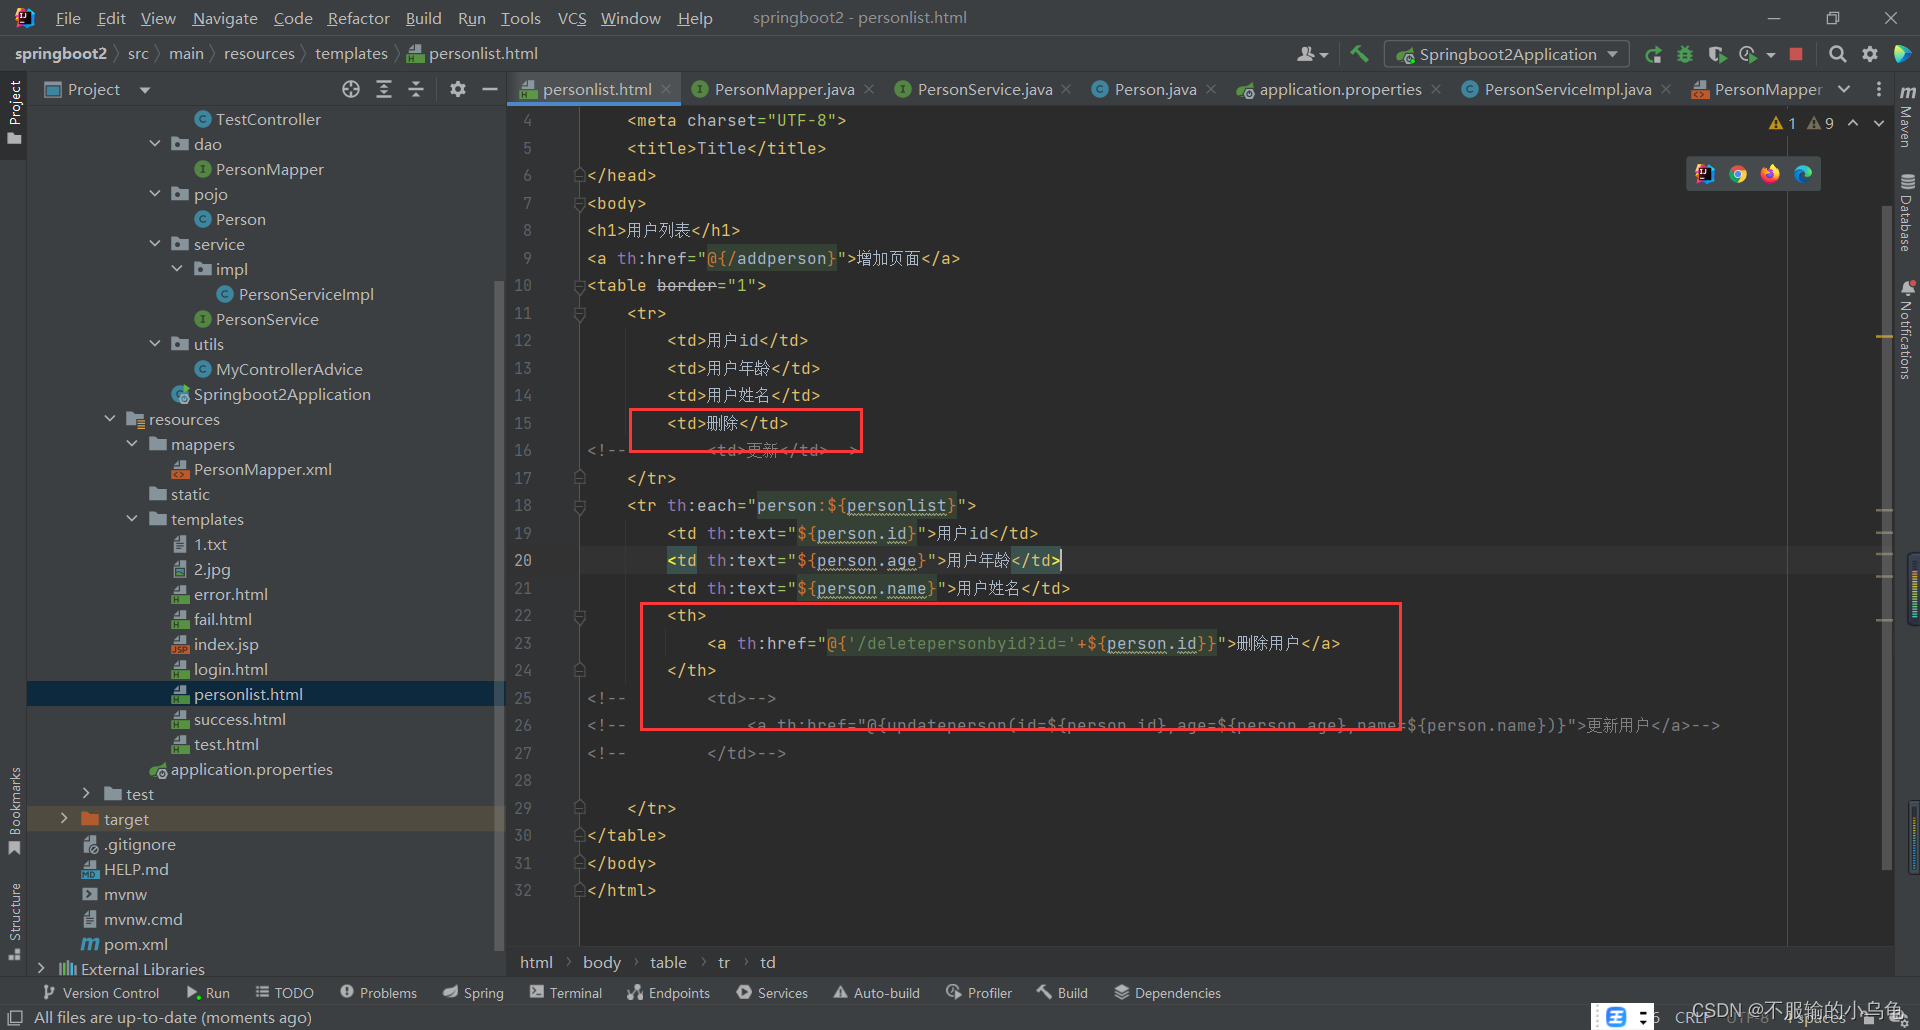
Task: Collapse the pojo package
Action: coord(155,194)
